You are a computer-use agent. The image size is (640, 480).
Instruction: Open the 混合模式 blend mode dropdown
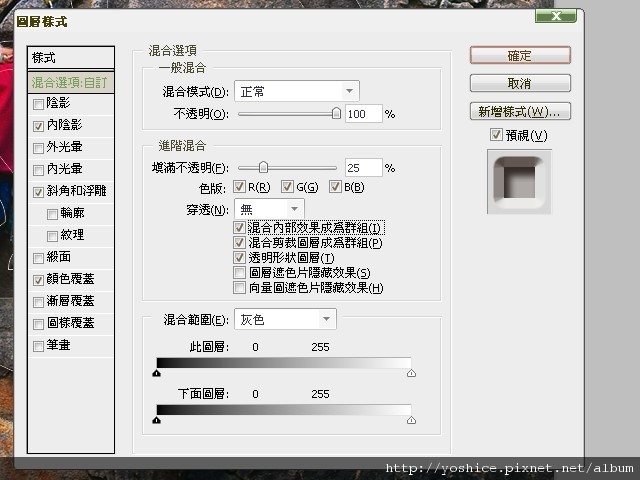pos(297,91)
